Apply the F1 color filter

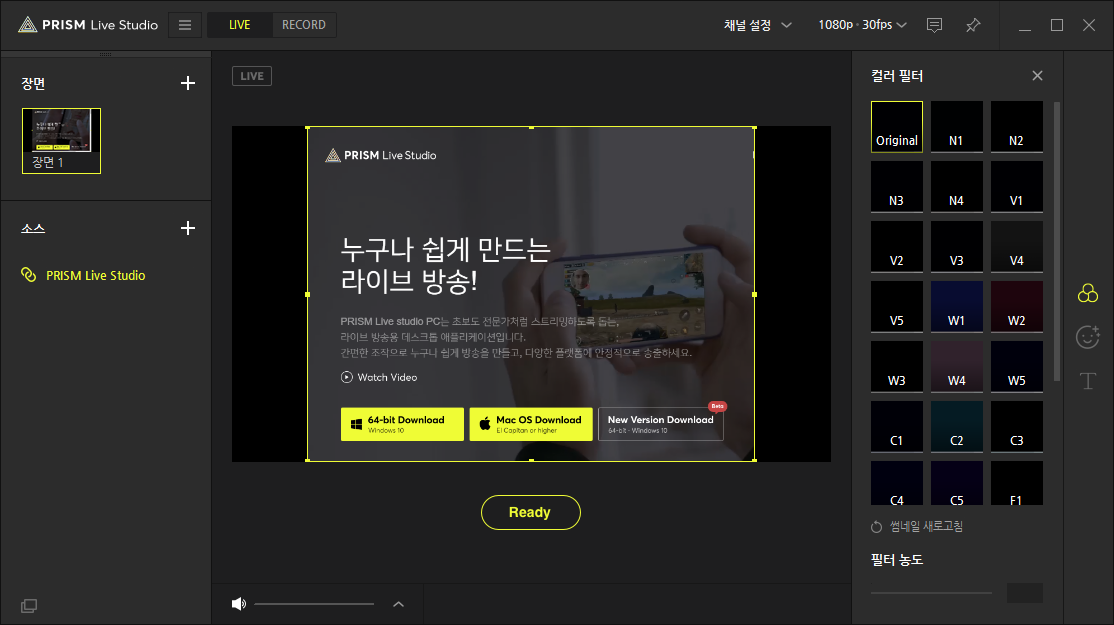[1017, 483]
